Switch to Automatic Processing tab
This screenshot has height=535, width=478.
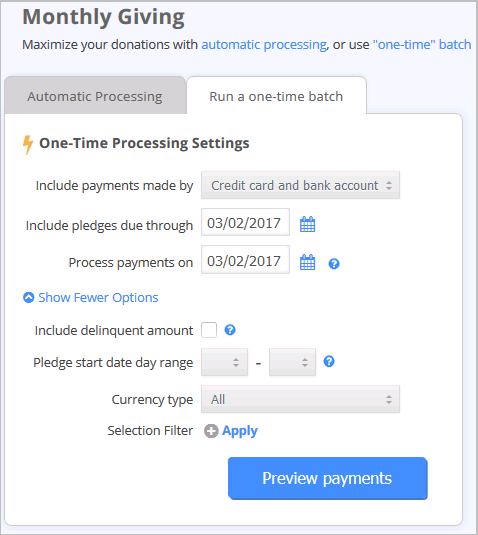[x=95, y=96]
